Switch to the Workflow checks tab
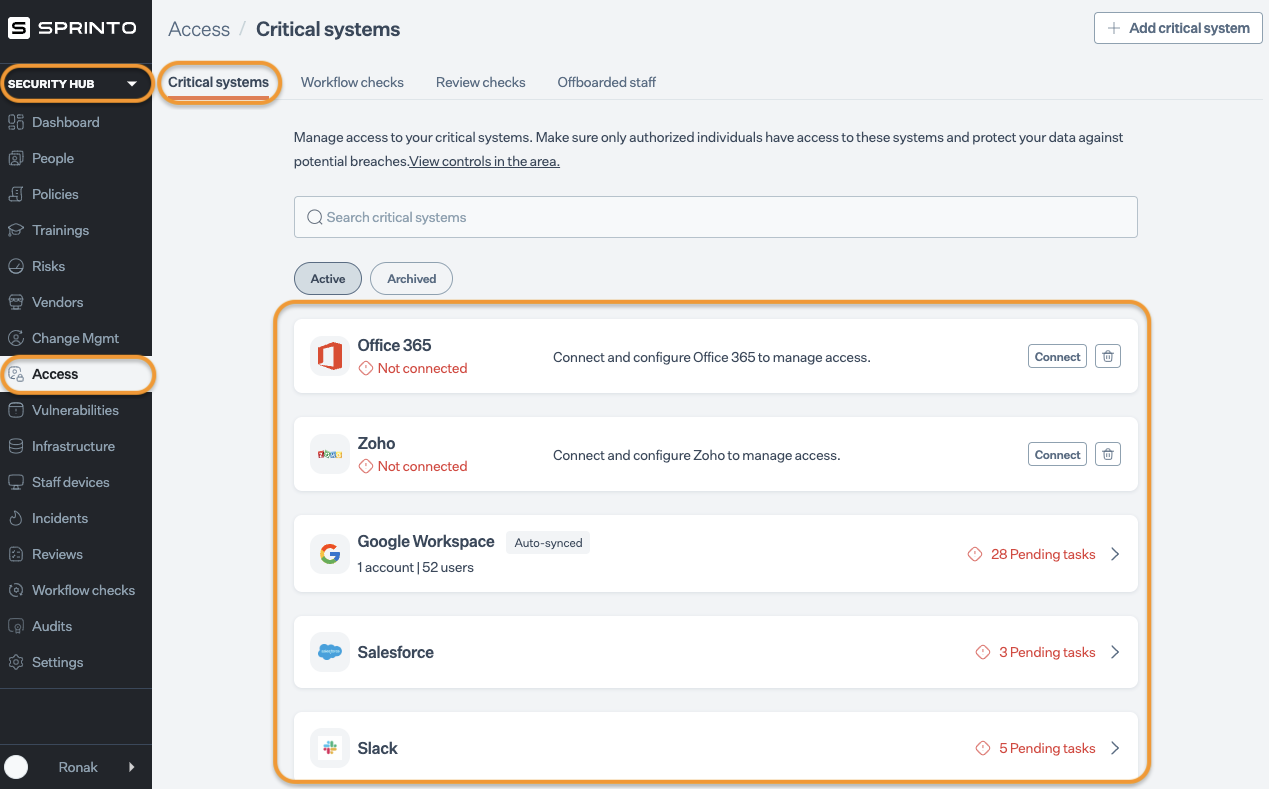The image size is (1269, 789). click(352, 82)
